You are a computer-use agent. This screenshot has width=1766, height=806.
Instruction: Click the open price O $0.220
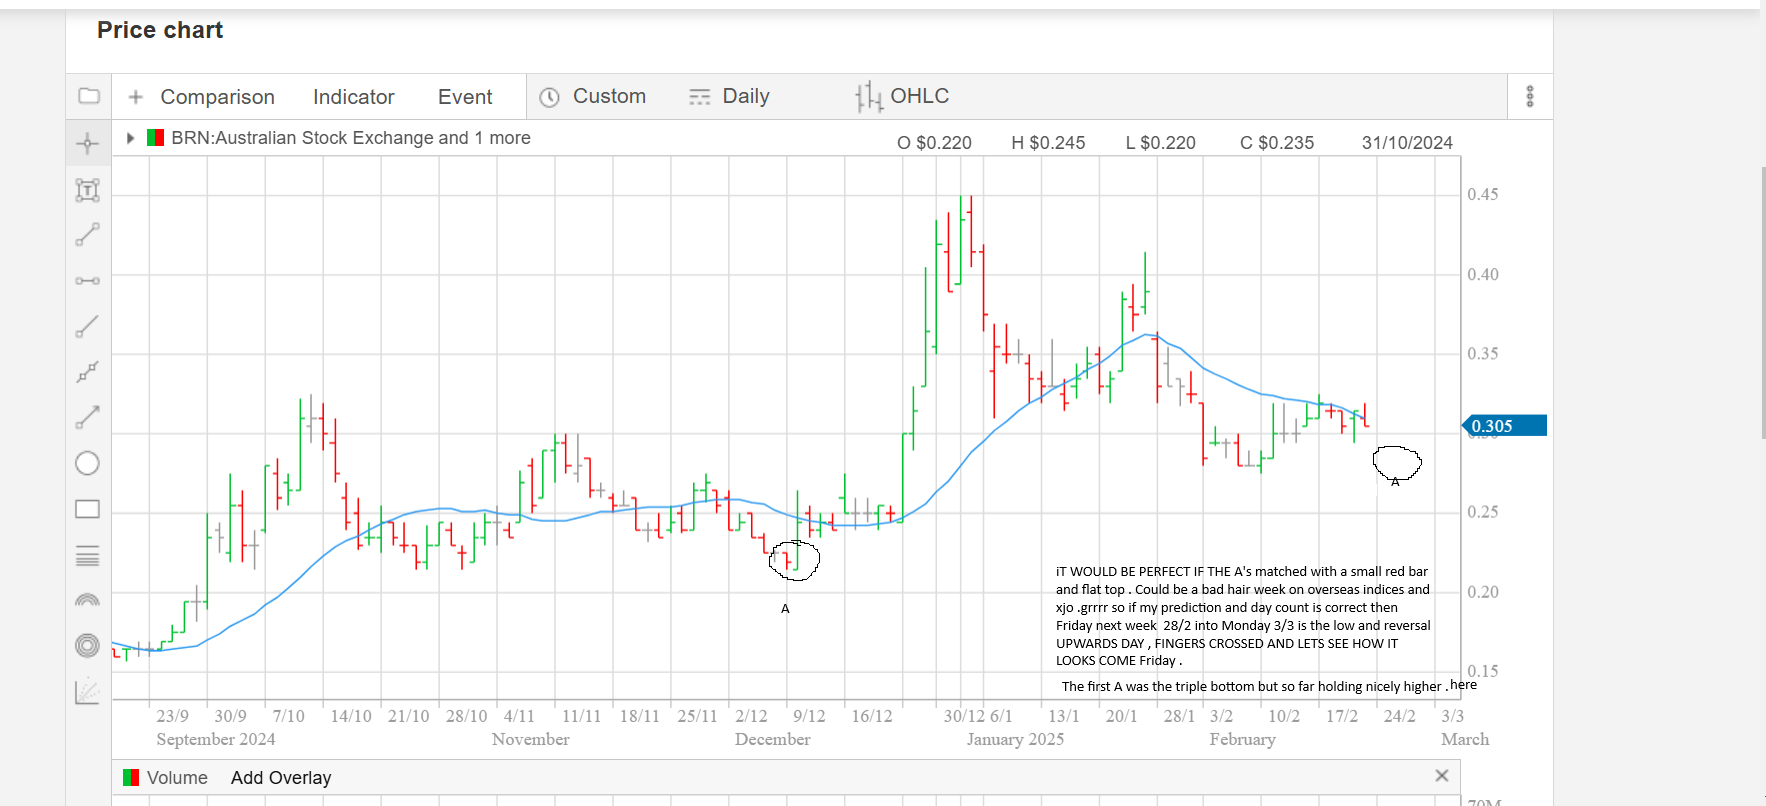pyautogui.click(x=934, y=143)
